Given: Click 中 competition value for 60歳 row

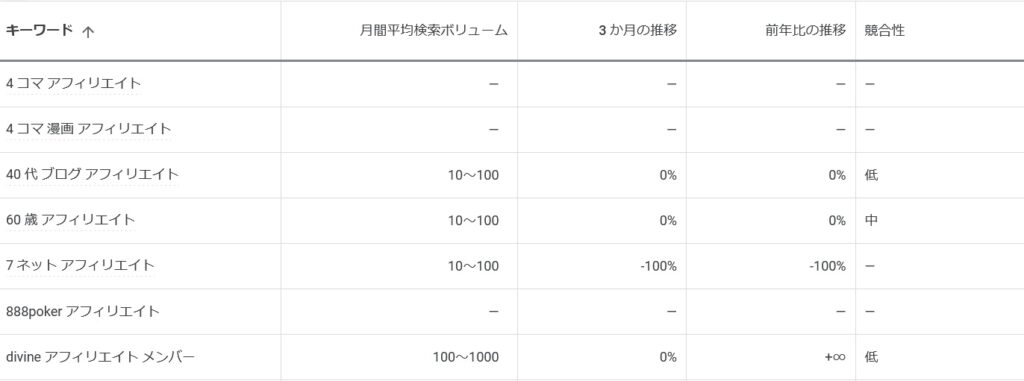Looking at the screenshot, I should (871, 220).
